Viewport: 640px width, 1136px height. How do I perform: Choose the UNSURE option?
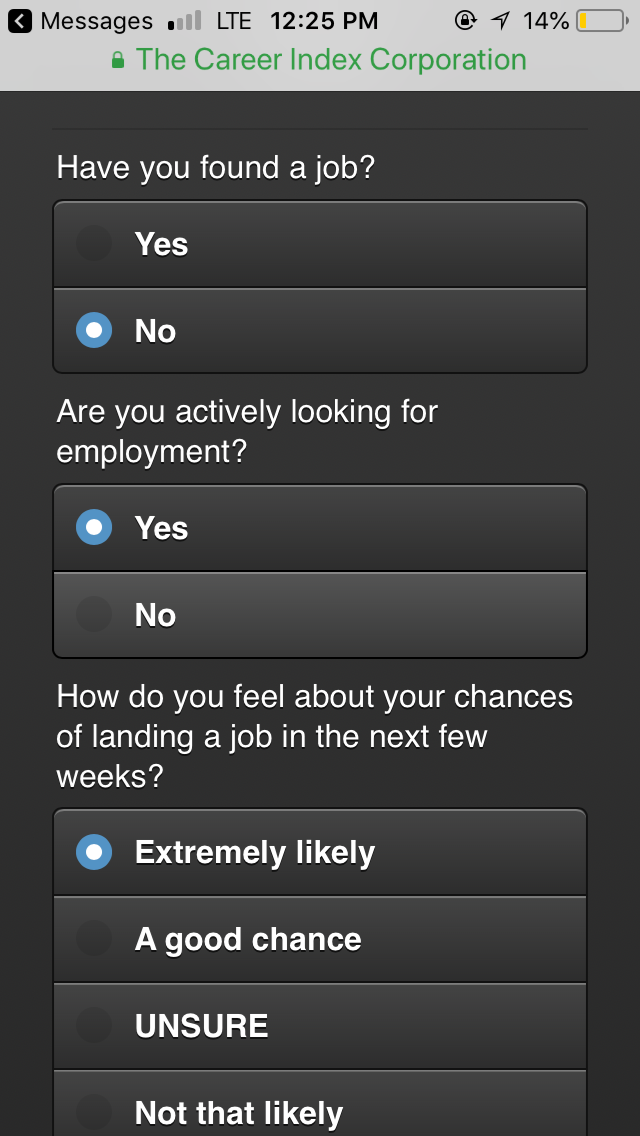320,1026
